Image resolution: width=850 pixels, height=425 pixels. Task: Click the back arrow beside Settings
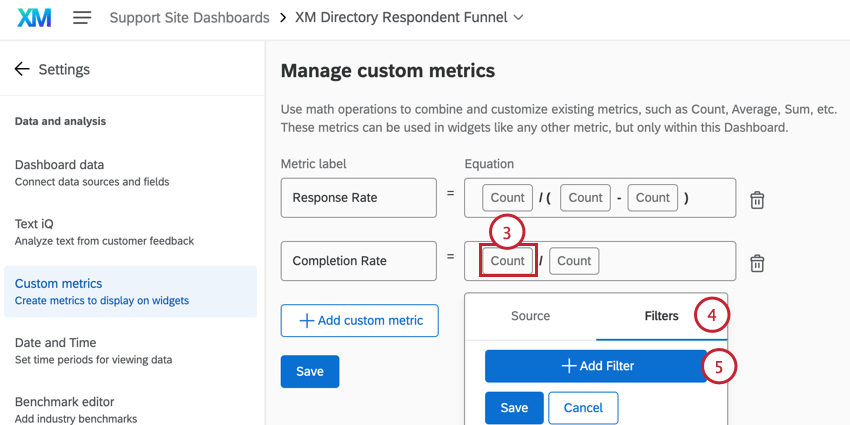point(22,69)
